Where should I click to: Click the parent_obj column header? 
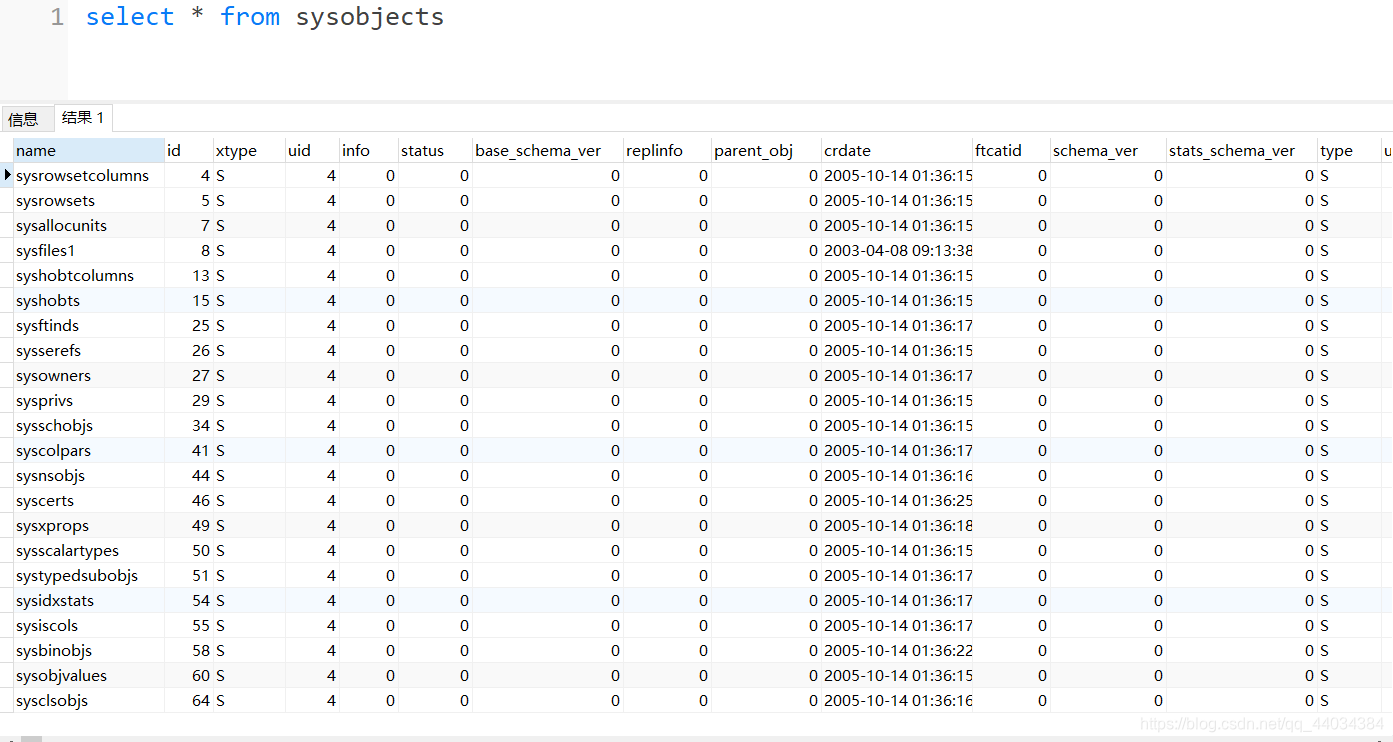[766, 150]
